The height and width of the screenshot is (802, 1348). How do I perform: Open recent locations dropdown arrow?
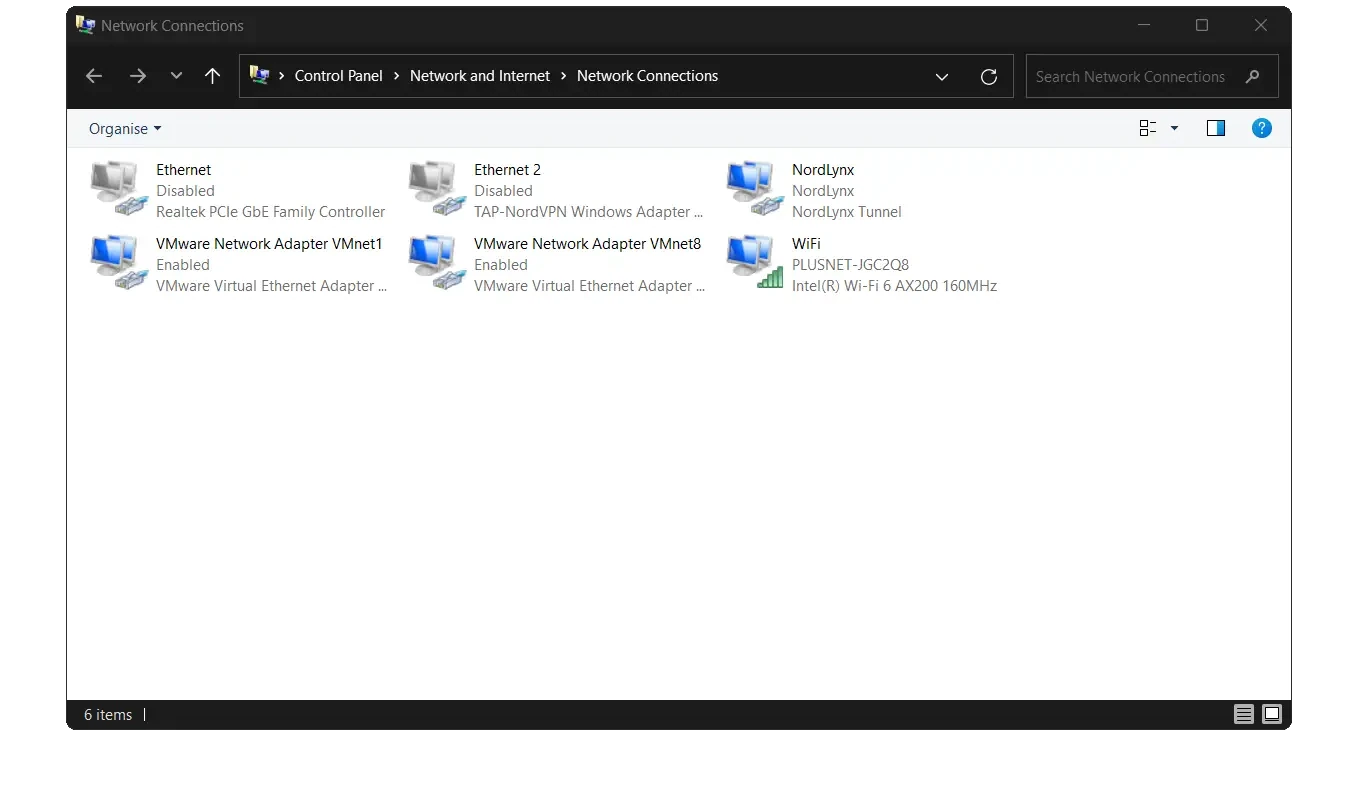176,76
